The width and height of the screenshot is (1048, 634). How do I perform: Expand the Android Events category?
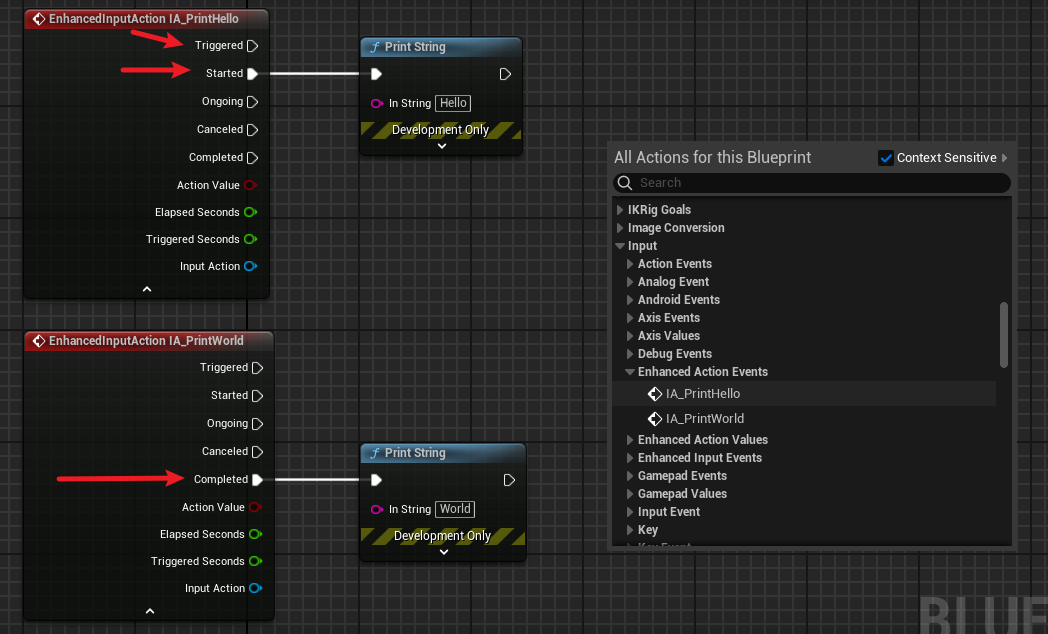coord(630,300)
